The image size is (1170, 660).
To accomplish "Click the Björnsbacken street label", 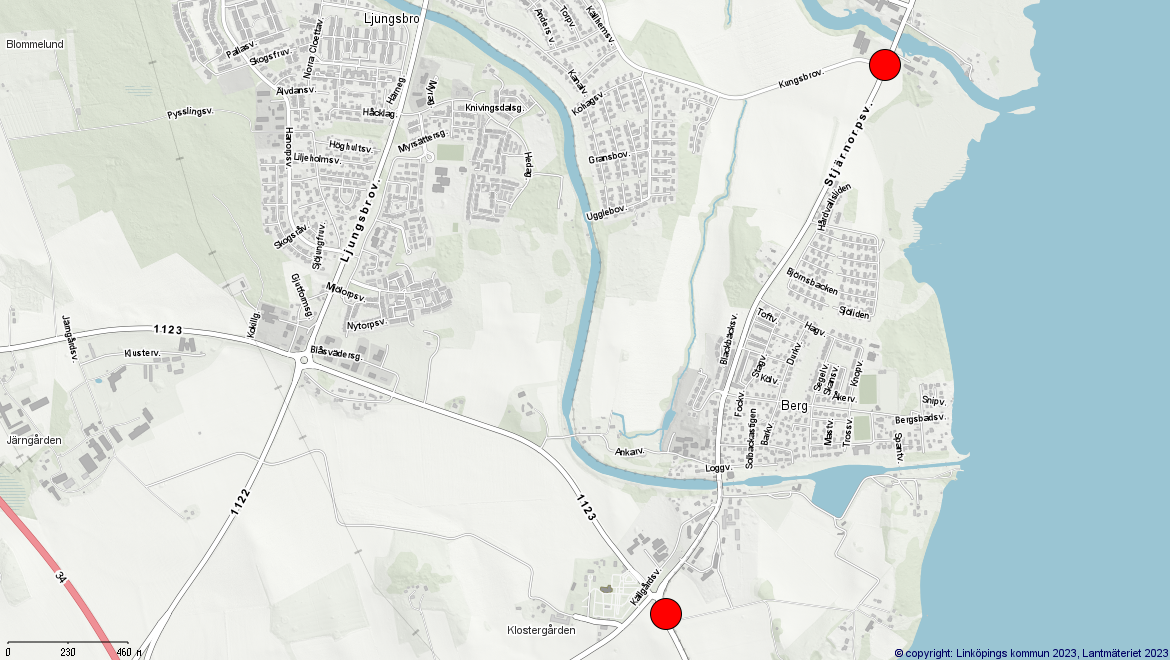I will (x=812, y=281).
